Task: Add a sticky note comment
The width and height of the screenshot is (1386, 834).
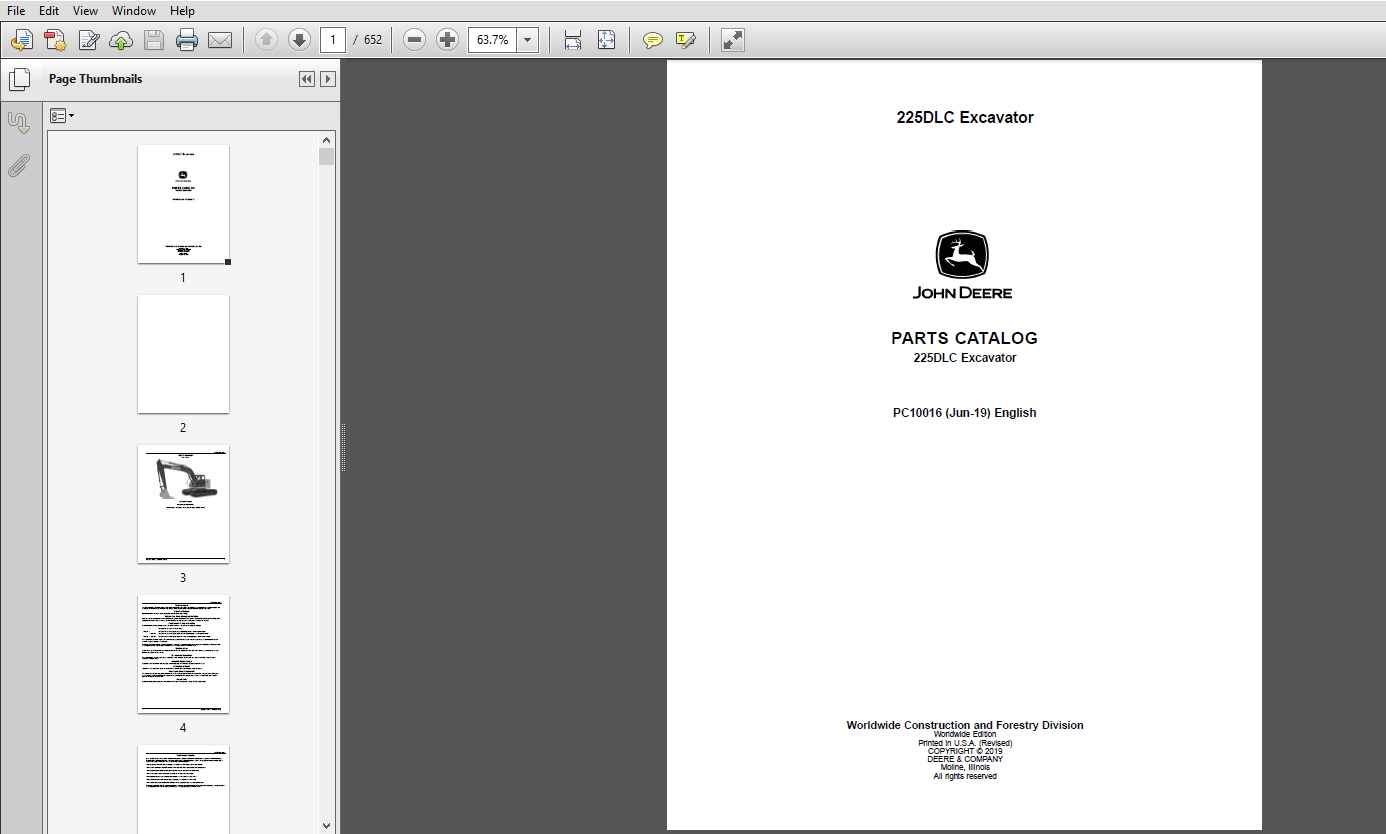Action: tap(653, 40)
